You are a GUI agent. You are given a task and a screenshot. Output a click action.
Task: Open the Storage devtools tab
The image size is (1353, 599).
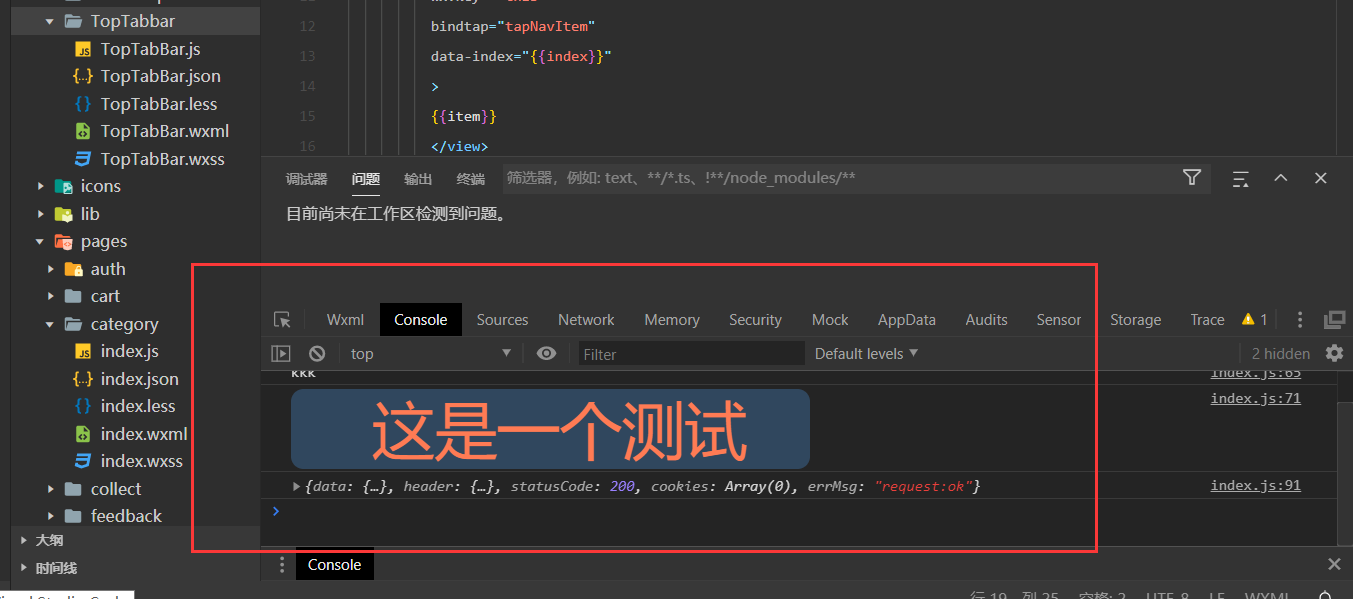click(x=1135, y=320)
